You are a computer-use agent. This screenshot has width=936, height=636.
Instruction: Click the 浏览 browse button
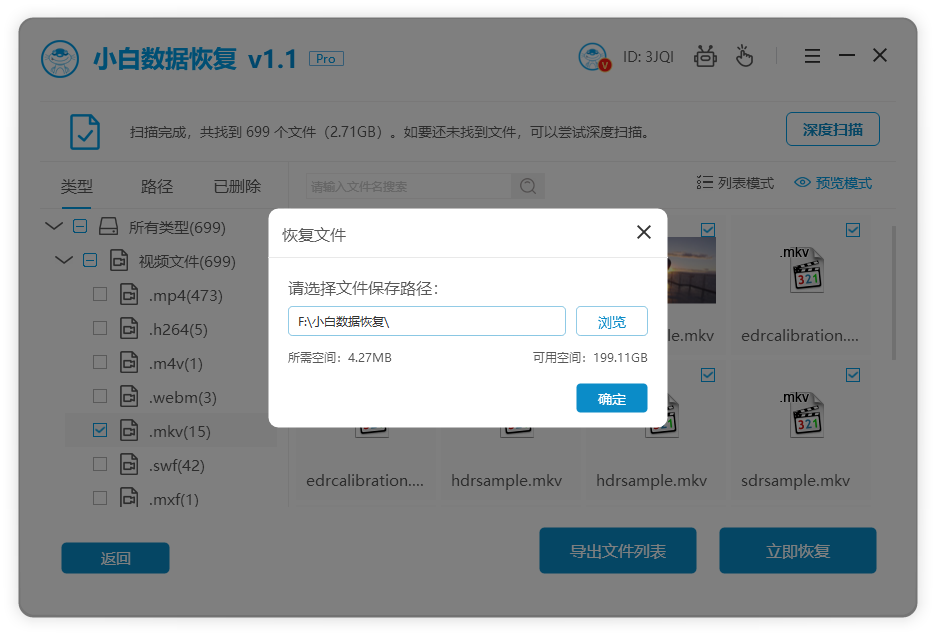coord(612,321)
